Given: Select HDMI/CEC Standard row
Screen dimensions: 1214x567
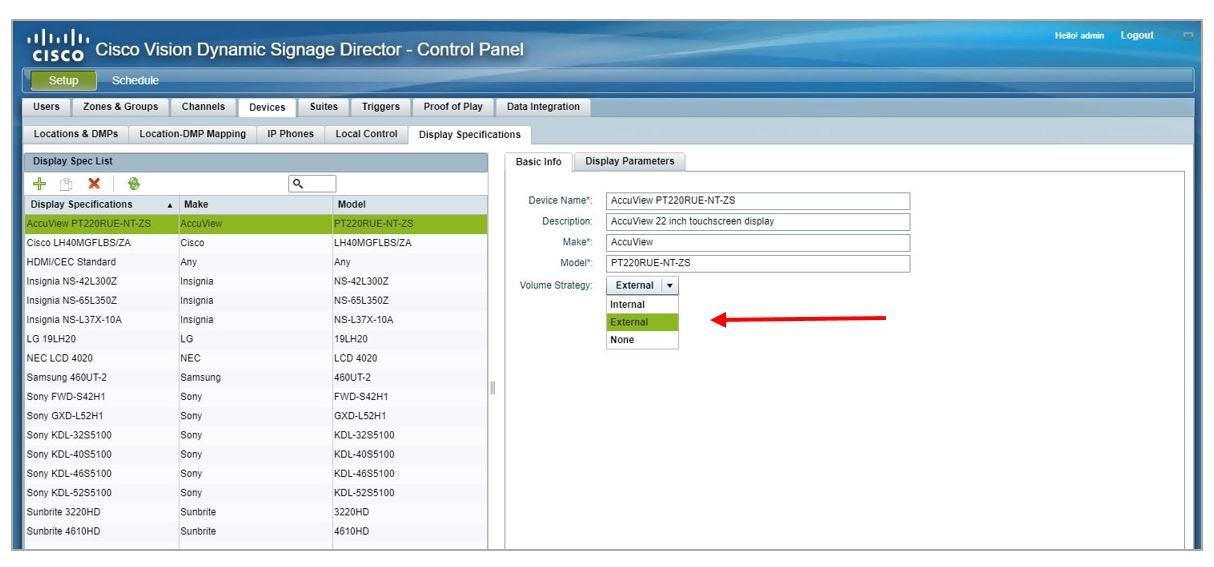Looking at the screenshot, I should pyautogui.click(x=256, y=262).
